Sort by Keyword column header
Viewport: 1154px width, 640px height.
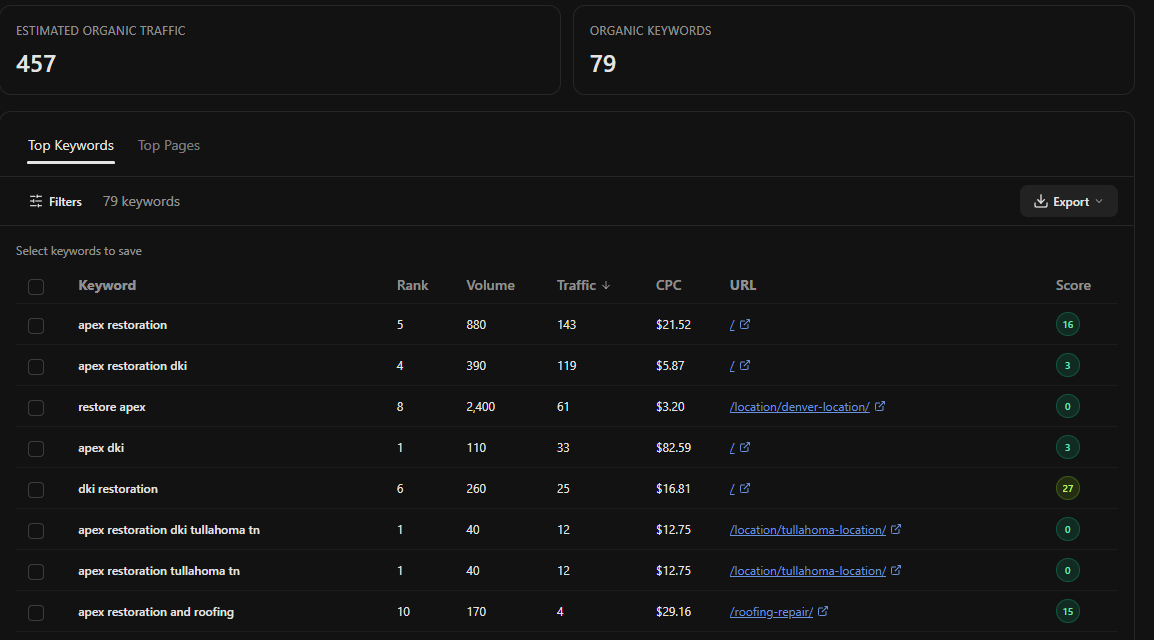click(107, 285)
